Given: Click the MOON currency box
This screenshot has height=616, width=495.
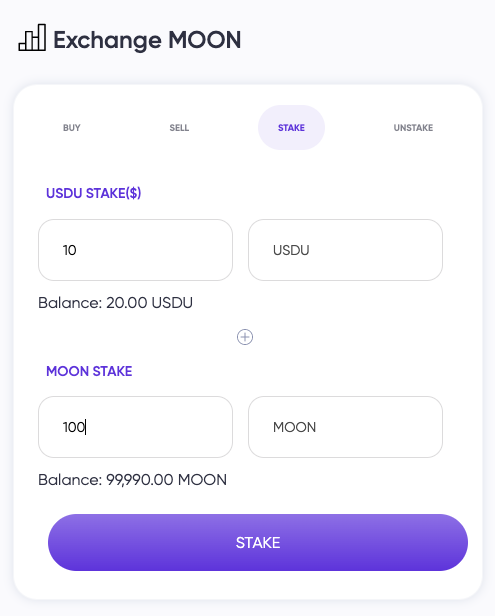Looking at the screenshot, I should click(345, 427).
